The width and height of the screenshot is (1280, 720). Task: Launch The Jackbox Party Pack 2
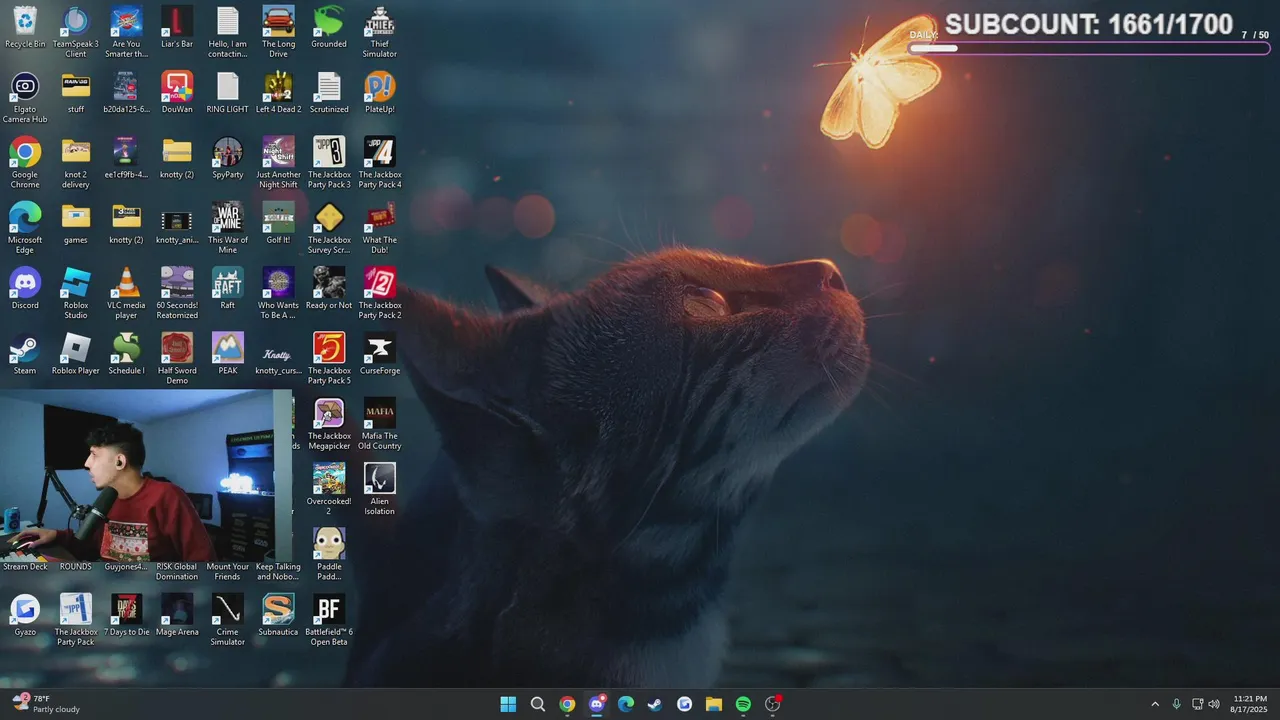click(x=380, y=293)
